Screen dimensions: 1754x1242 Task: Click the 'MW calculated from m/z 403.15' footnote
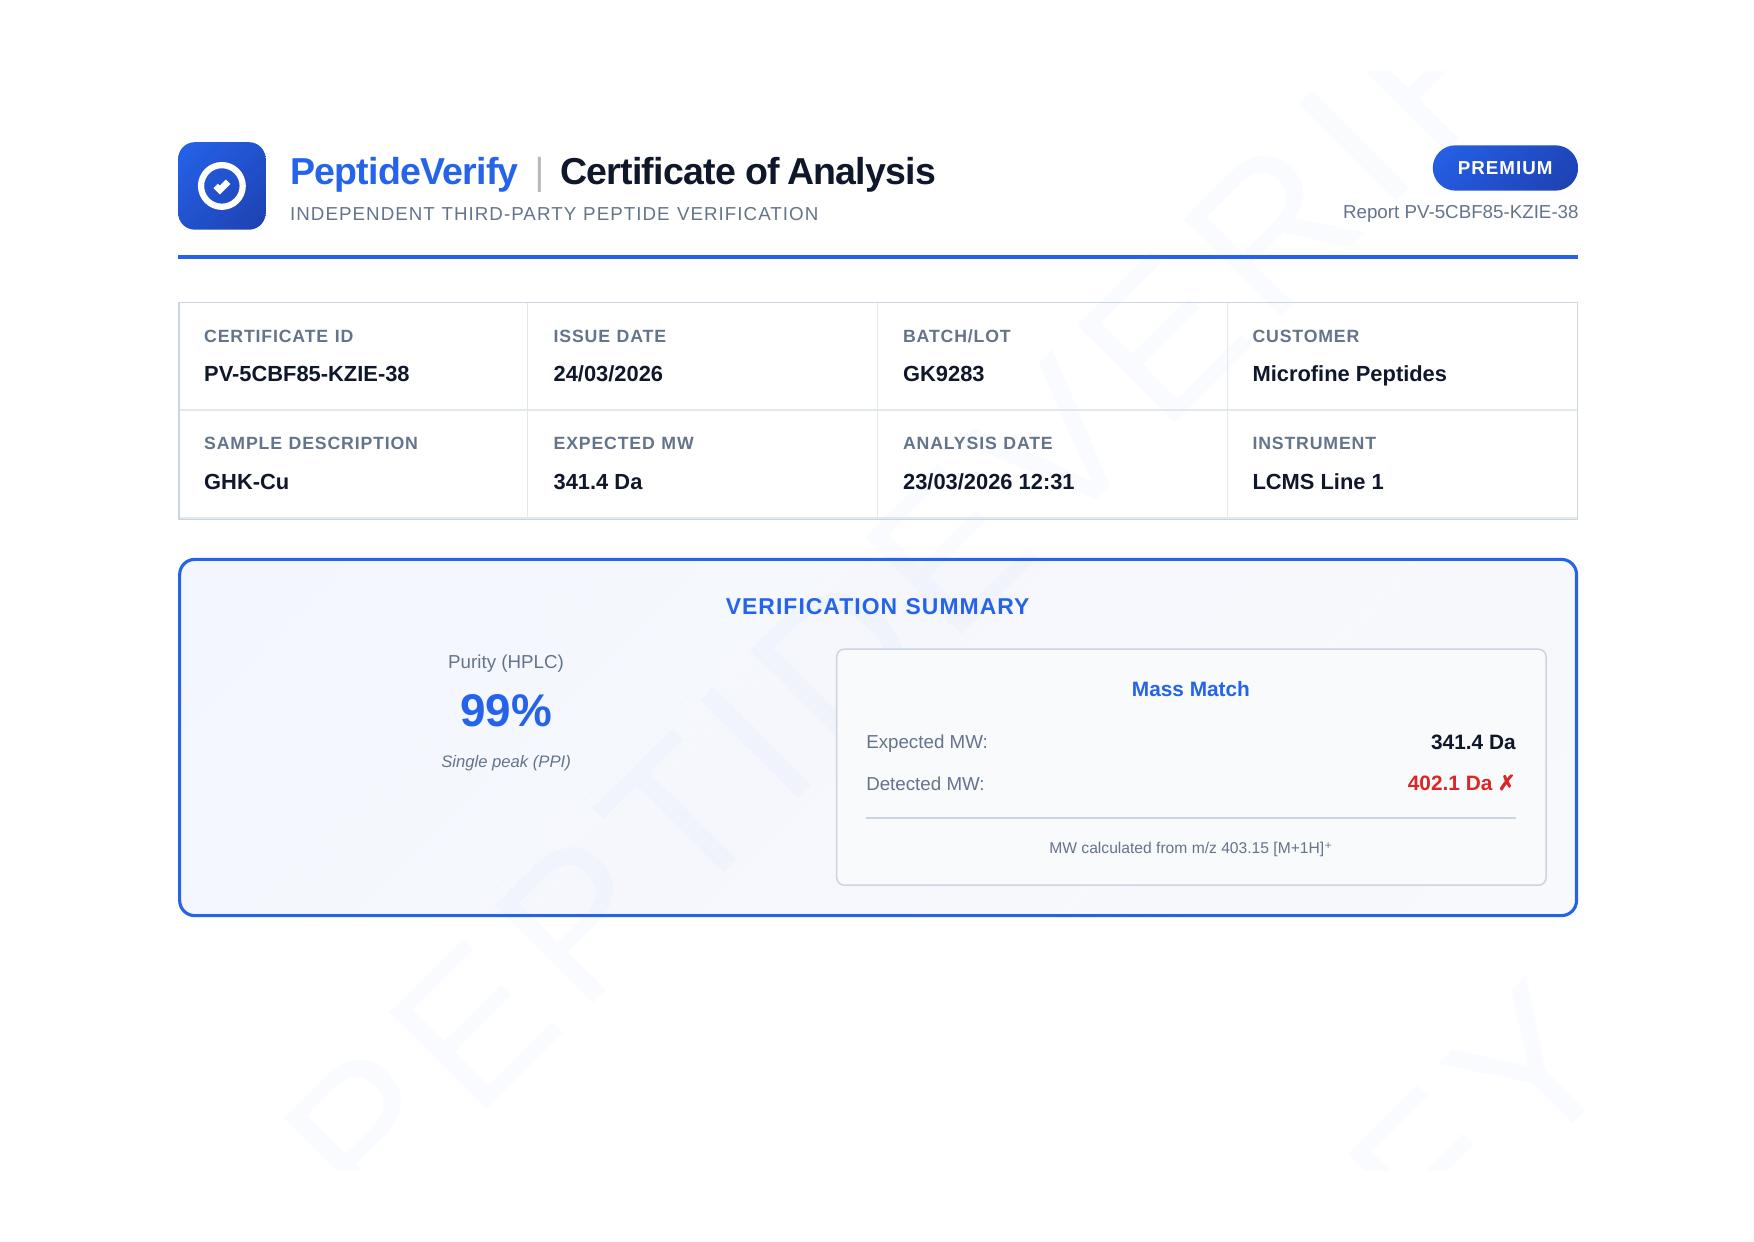[x=1190, y=848]
